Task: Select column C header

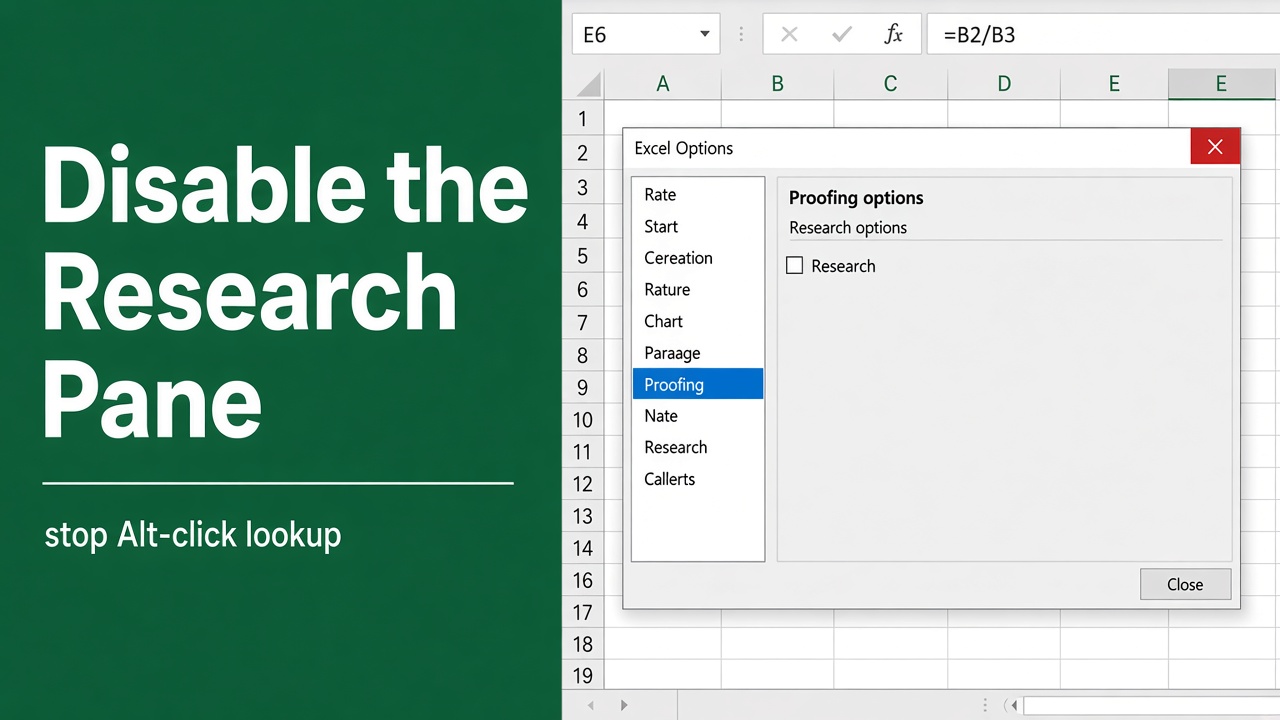Action: tap(890, 84)
